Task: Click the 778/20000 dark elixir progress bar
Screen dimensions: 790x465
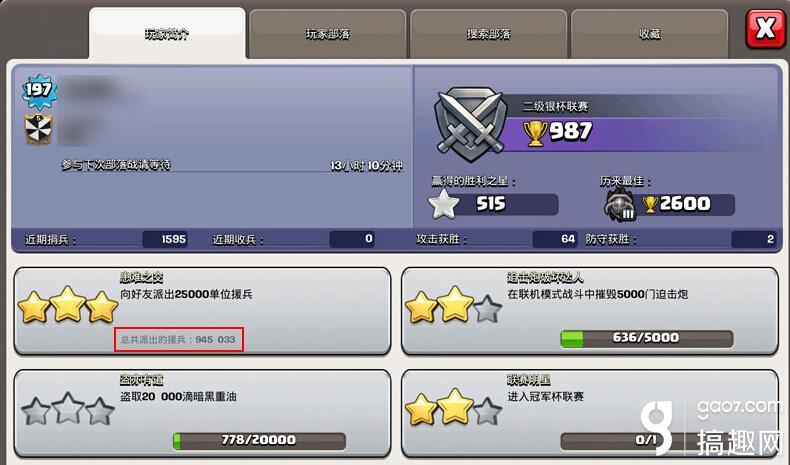Action: (x=259, y=441)
